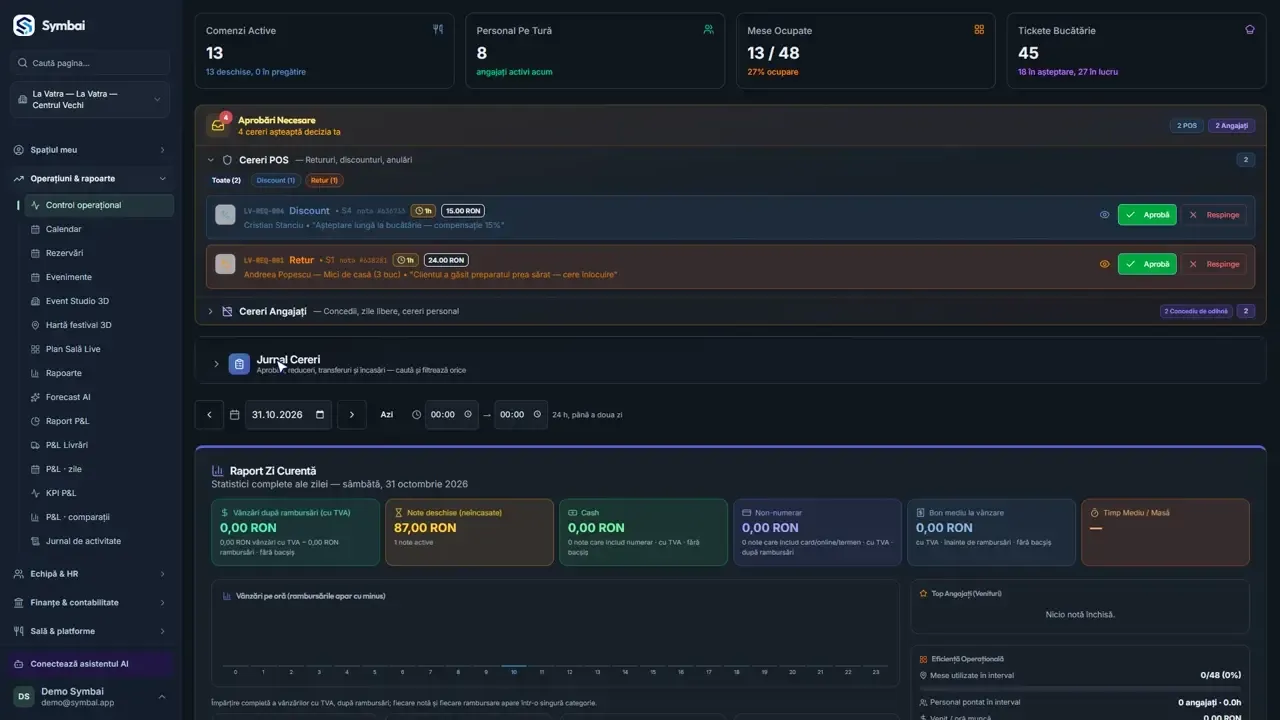View details of the Discount request
The height and width of the screenshot is (720, 1280).
(x=1104, y=215)
